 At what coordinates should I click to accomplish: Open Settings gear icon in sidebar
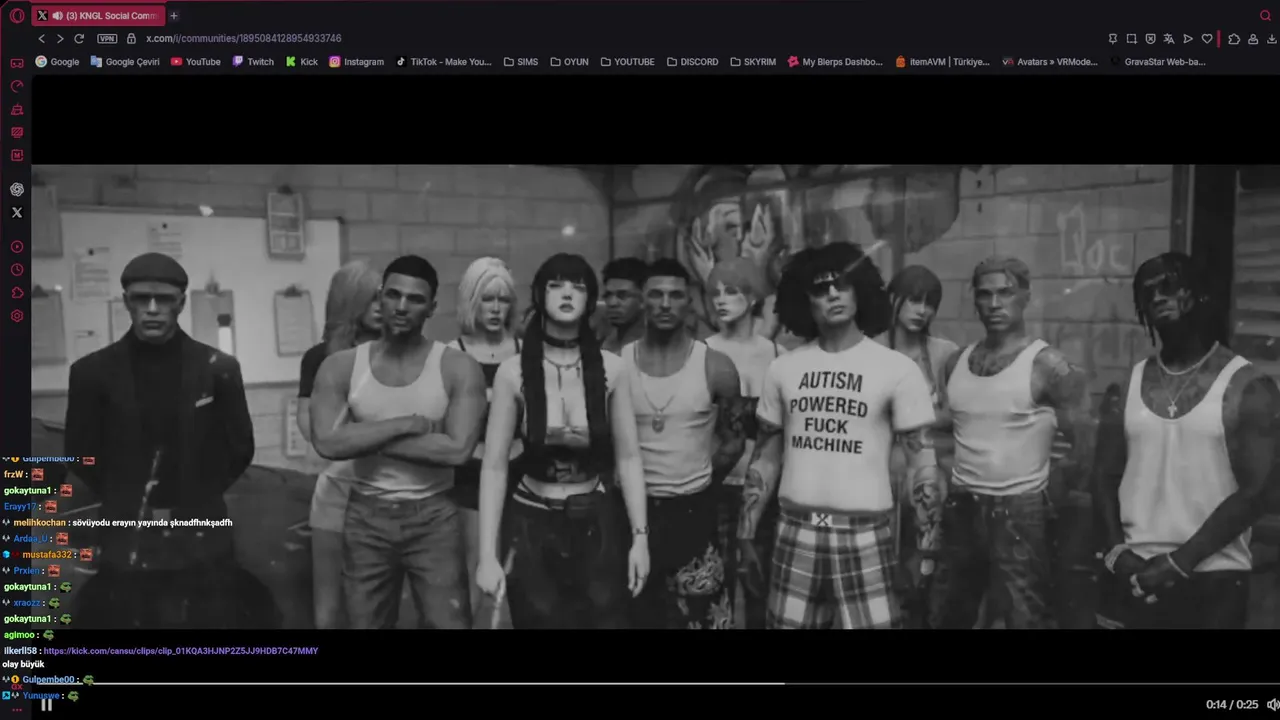coord(17,316)
